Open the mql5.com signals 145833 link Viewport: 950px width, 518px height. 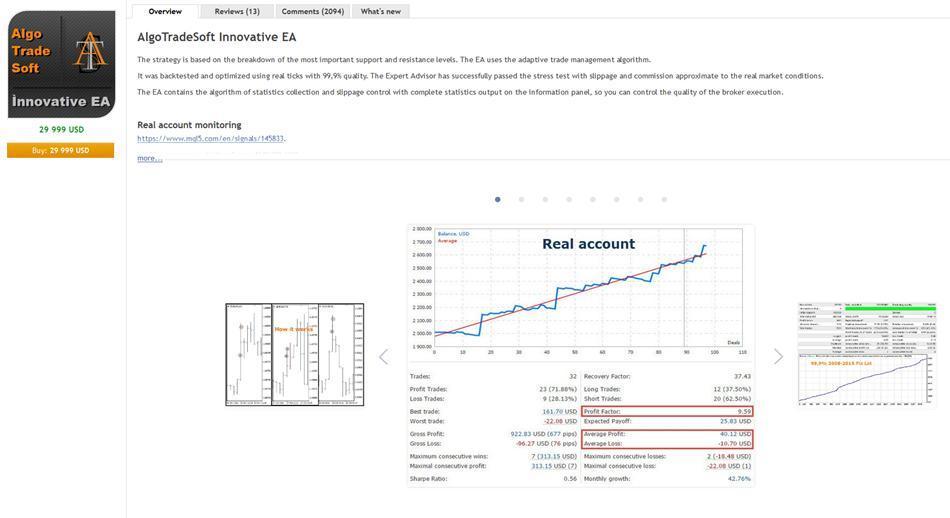tap(210, 138)
